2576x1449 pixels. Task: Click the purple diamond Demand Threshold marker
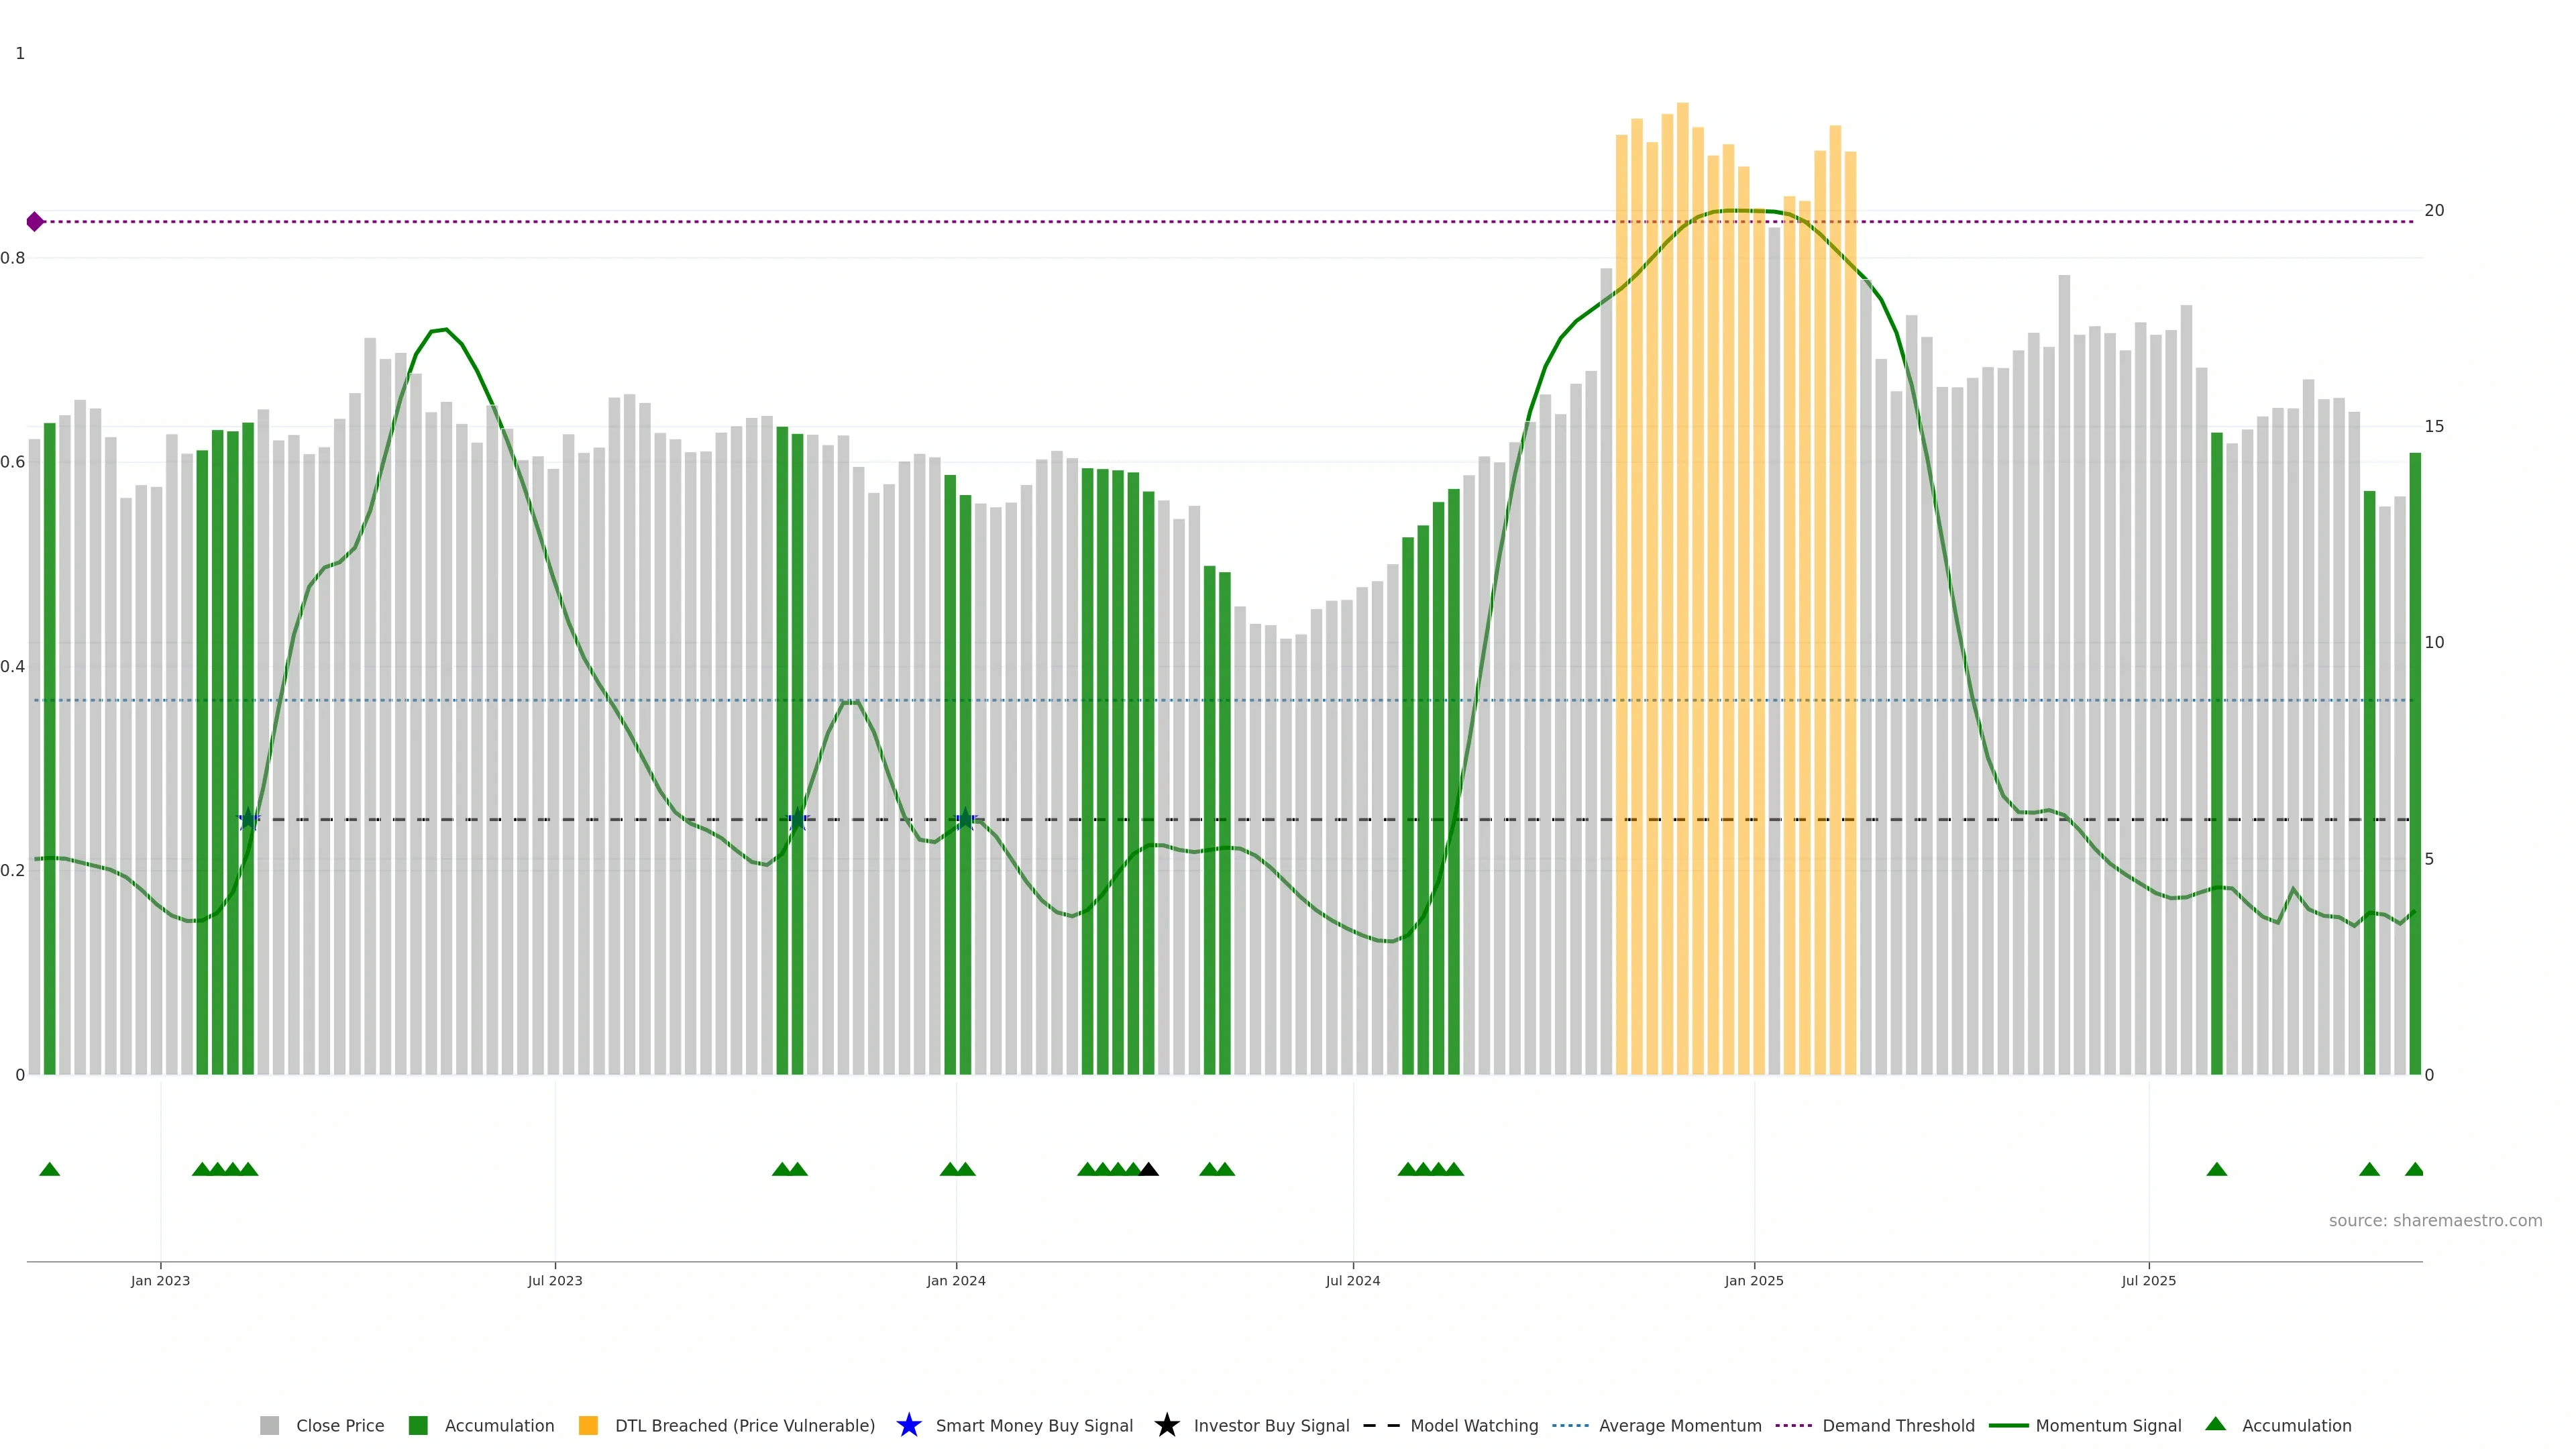click(35, 222)
